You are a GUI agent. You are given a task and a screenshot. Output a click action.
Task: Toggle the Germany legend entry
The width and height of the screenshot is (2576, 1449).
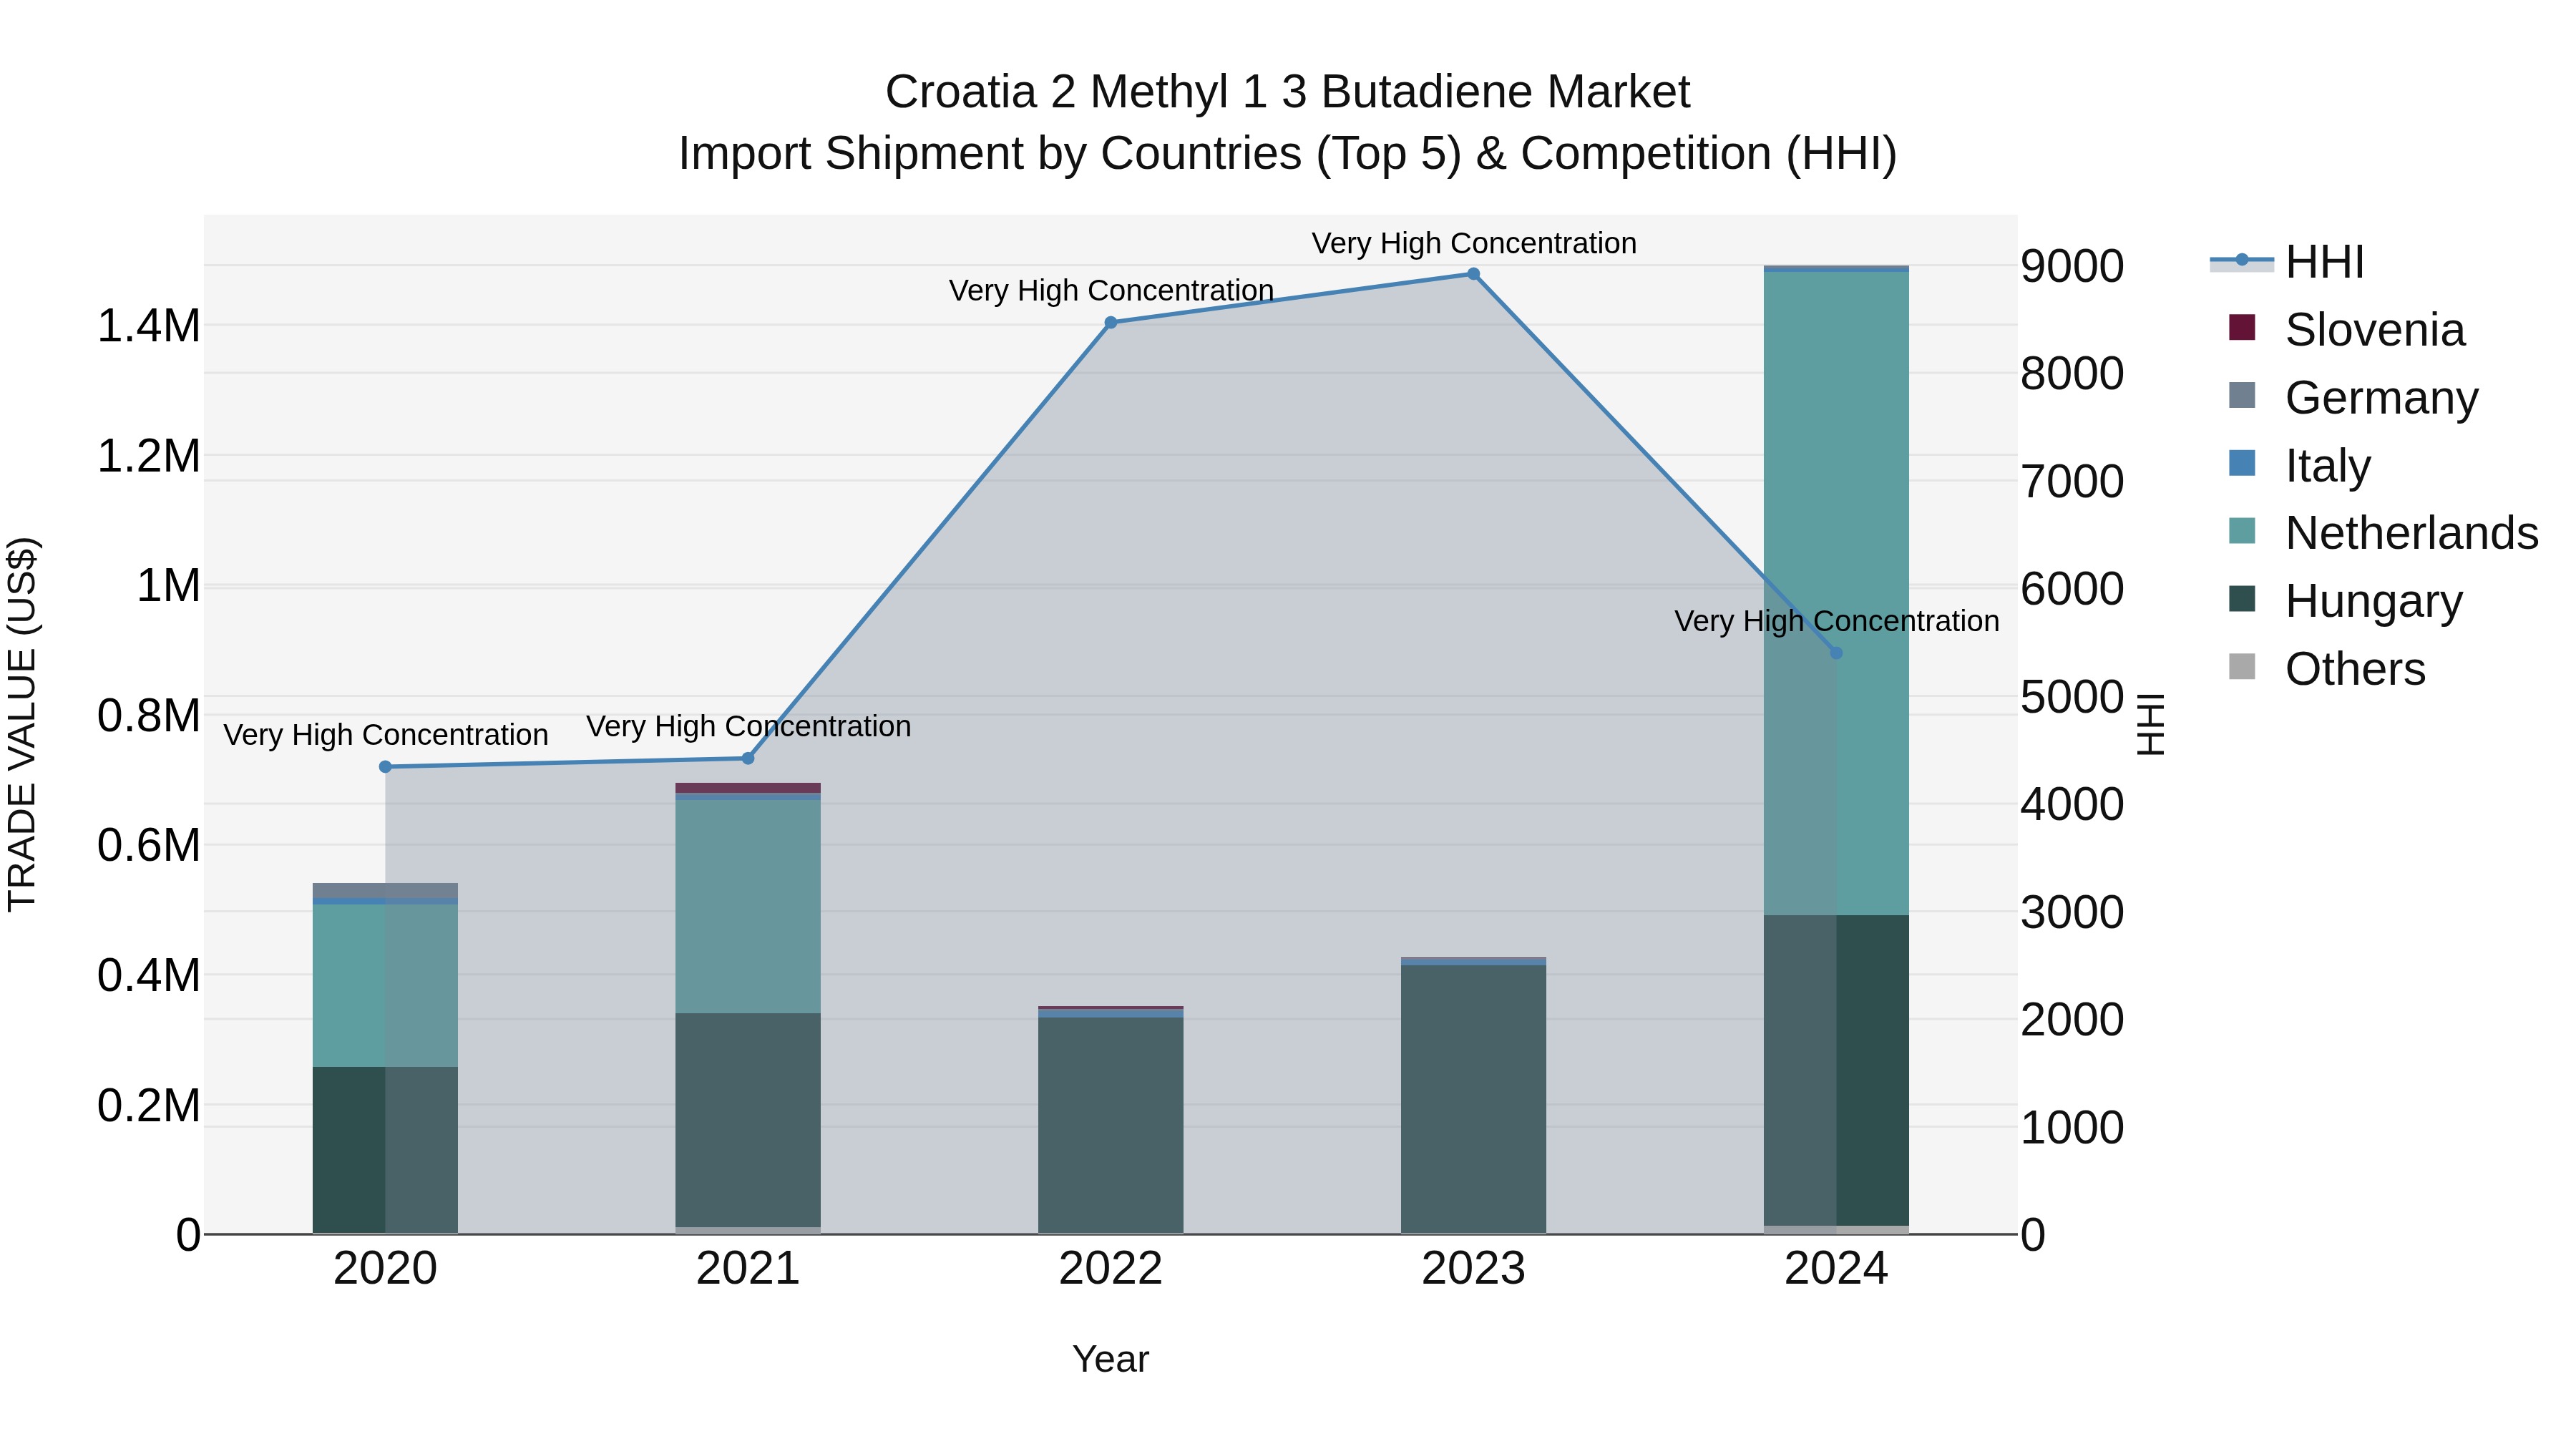click(x=2353, y=398)
